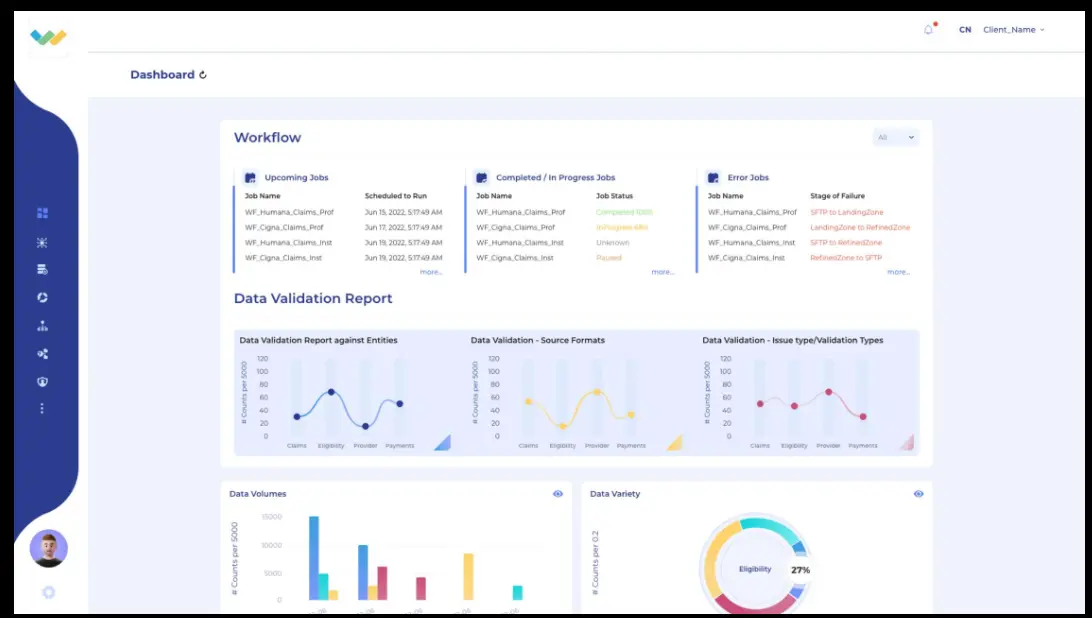The width and height of the screenshot is (1092, 618).
Task: Expand more options via three-dot sidebar icon
Action: (42, 408)
